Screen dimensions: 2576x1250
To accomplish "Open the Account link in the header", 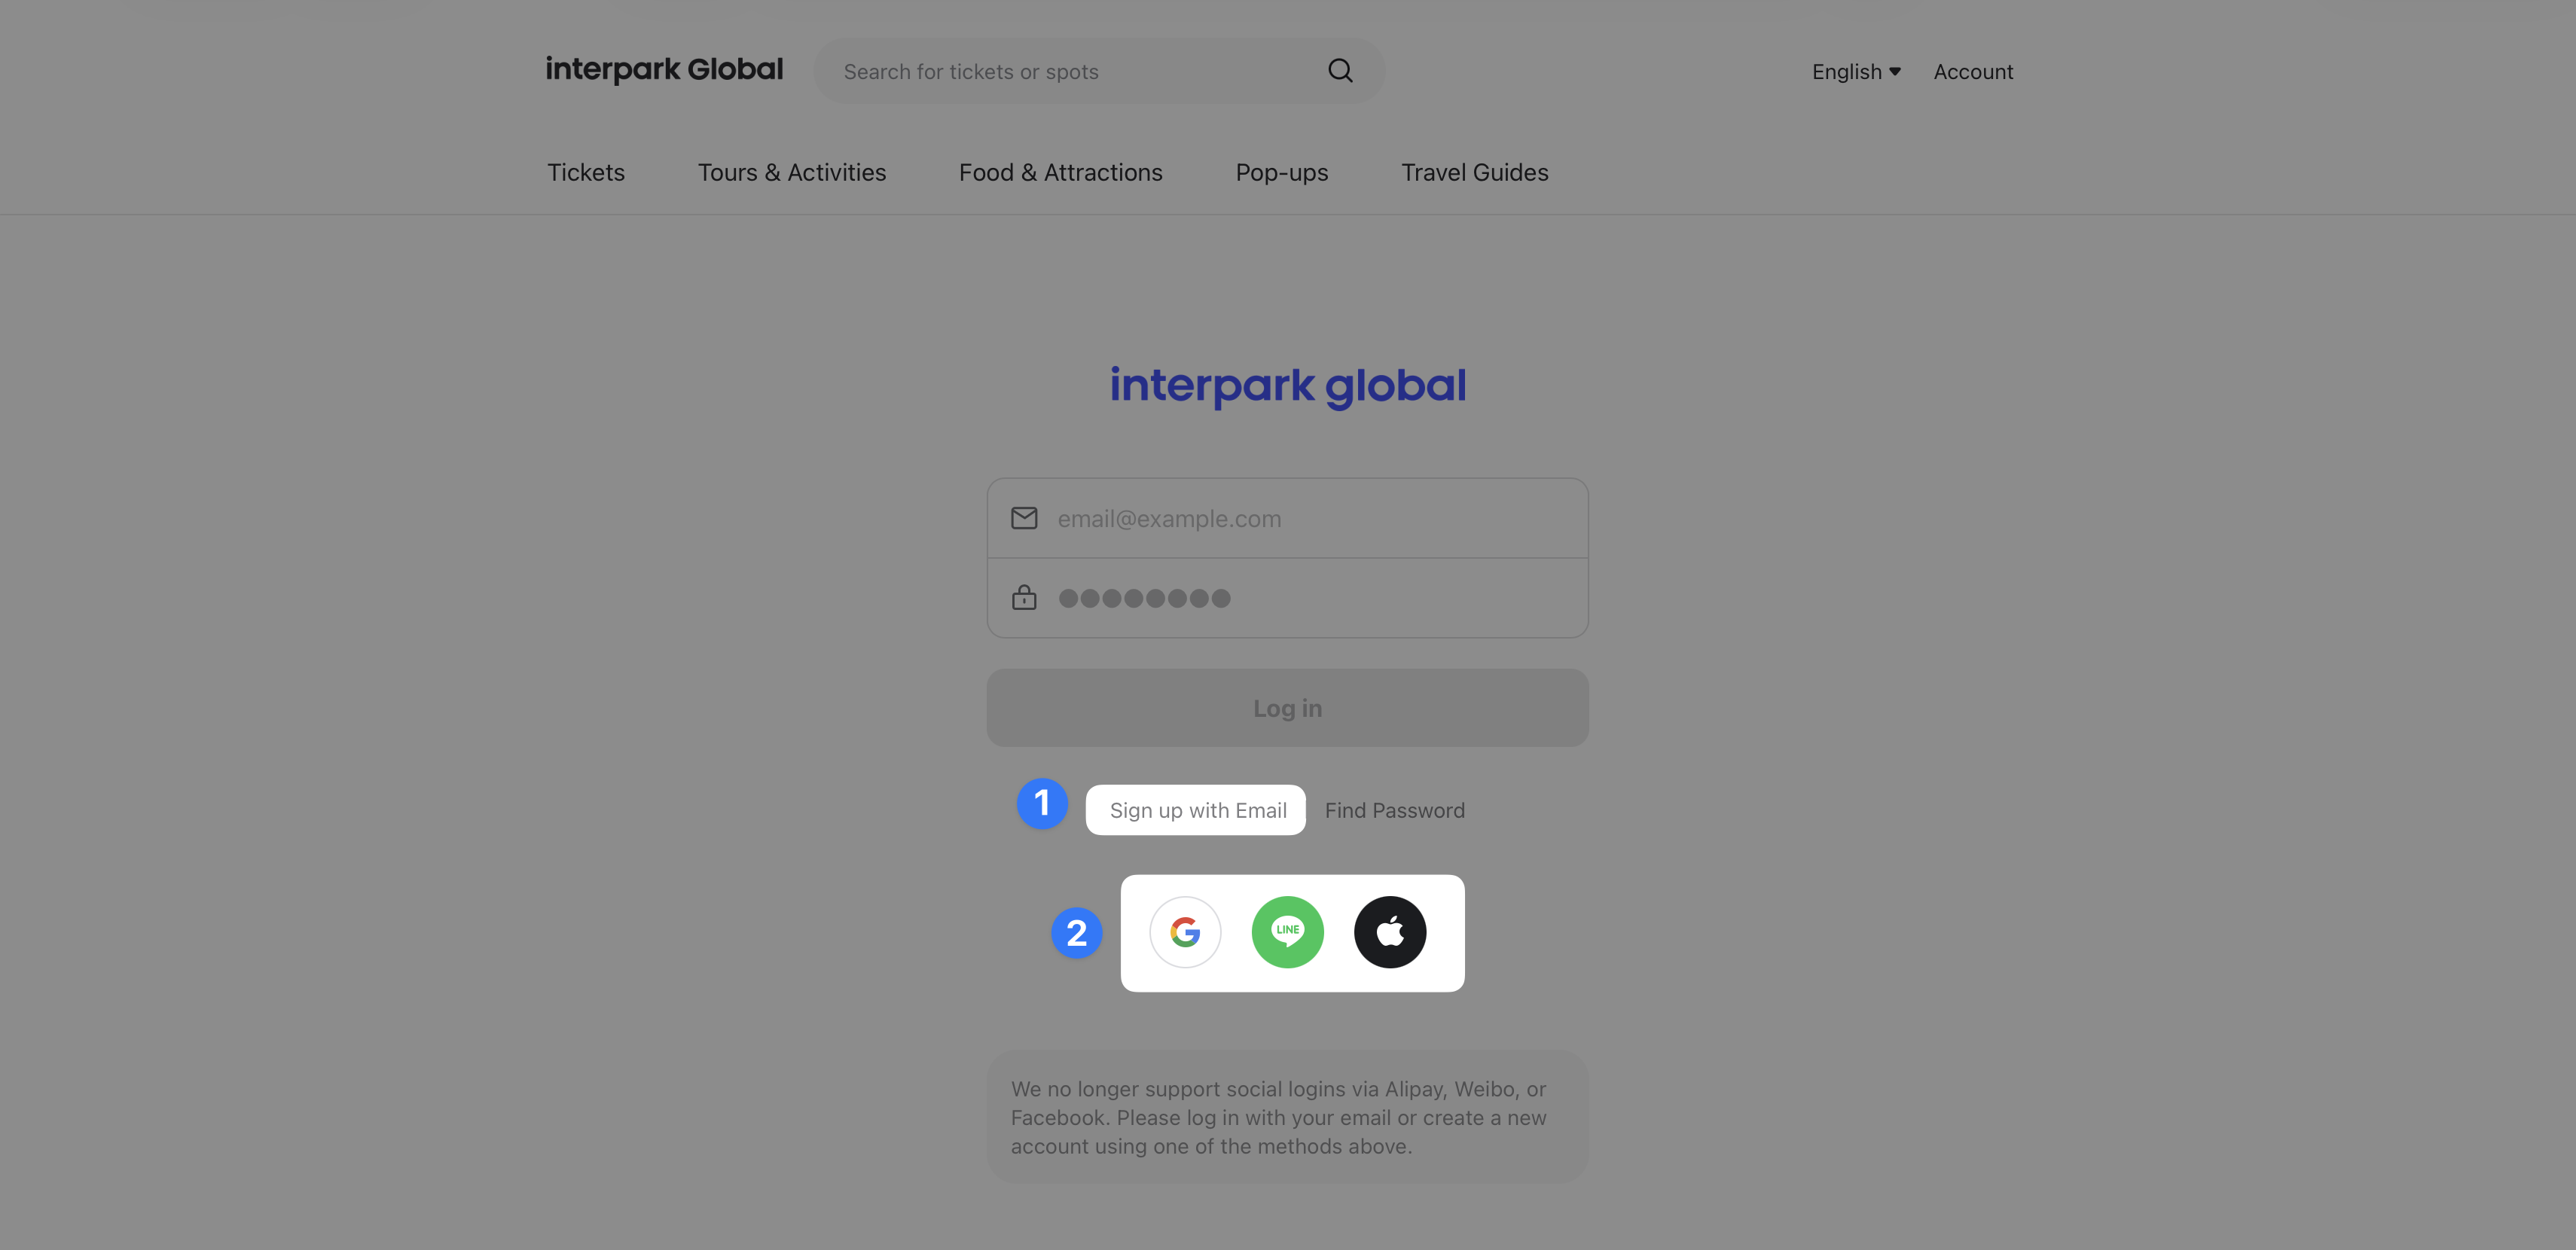I will (x=1972, y=72).
